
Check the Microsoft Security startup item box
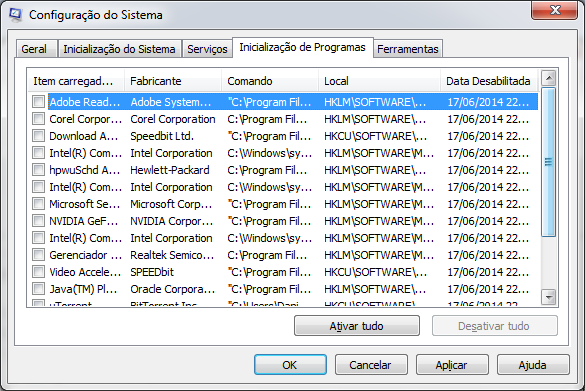point(38,204)
